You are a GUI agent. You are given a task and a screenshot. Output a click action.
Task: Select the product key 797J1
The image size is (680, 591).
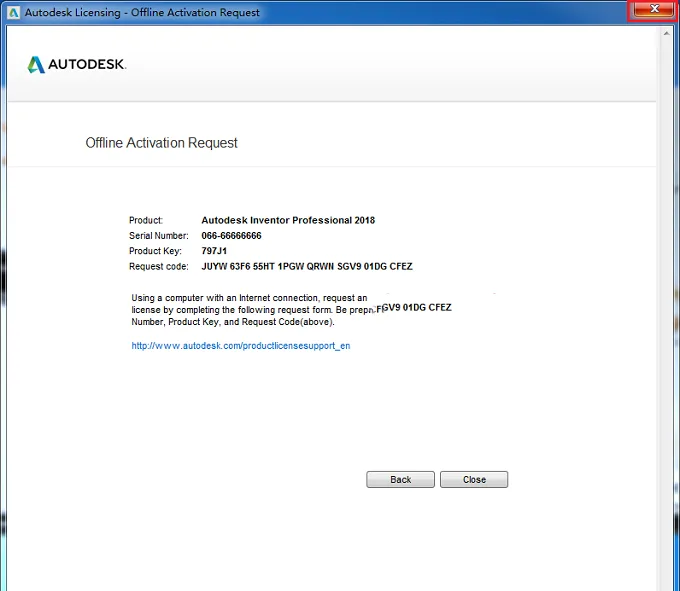pyautogui.click(x=214, y=251)
